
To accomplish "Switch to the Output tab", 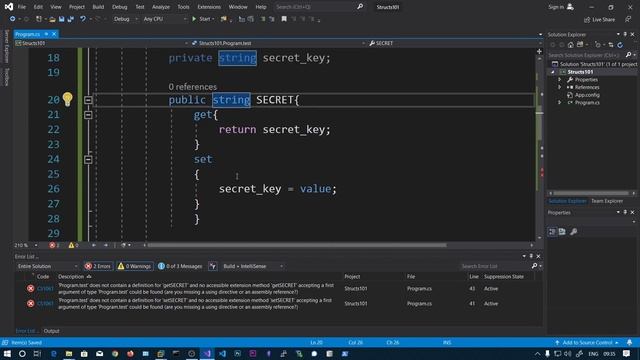I will 51,331.
